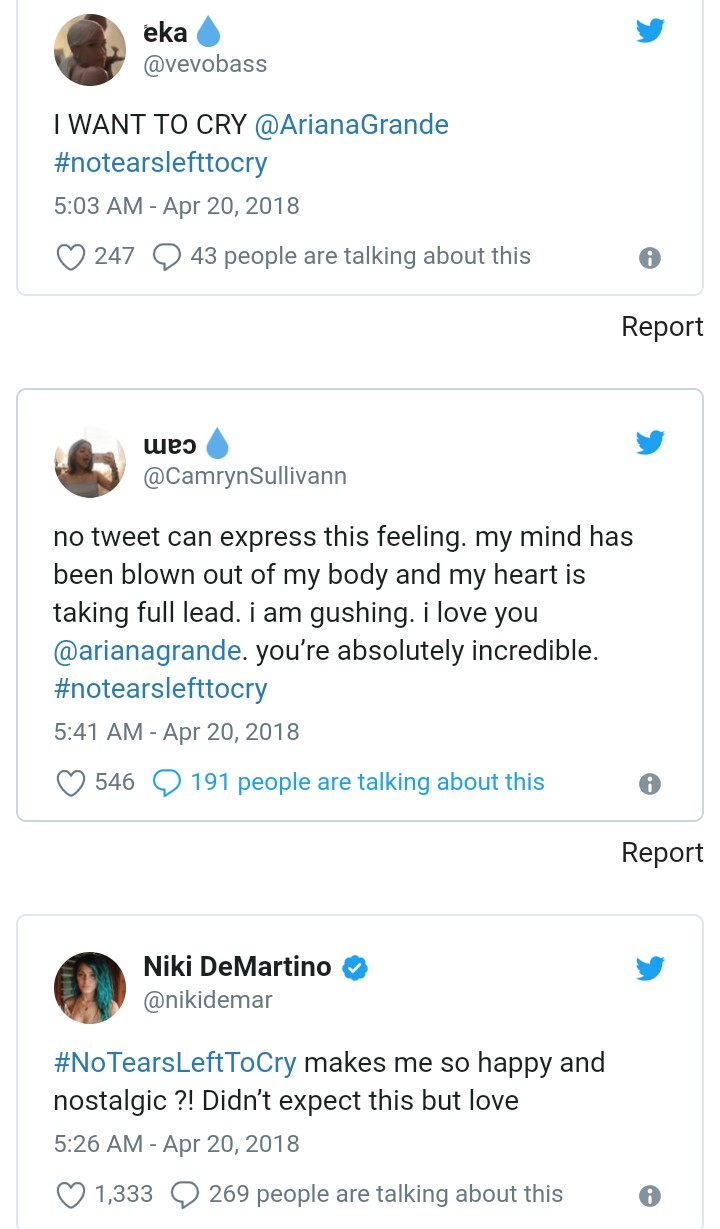The height and width of the screenshot is (1229, 720).
Task: Open info icon on CamrynSullivann's tweet
Action: coord(649,783)
